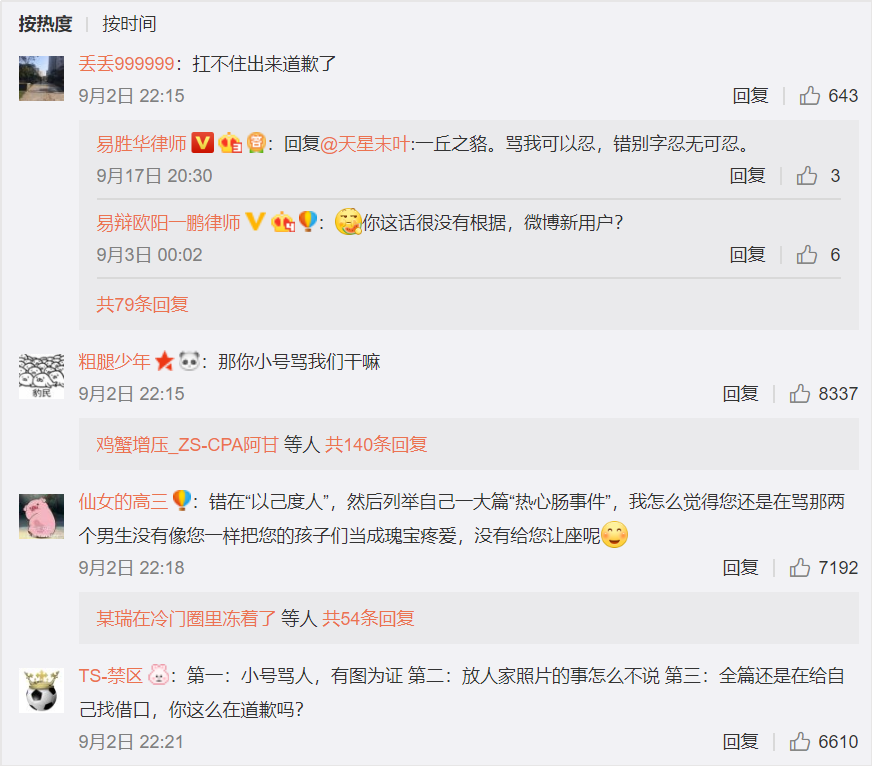The width and height of the screenshot is (872, 766).
Task: Reply to 丢丢999999's comment
Action: [x=750, y=96]
